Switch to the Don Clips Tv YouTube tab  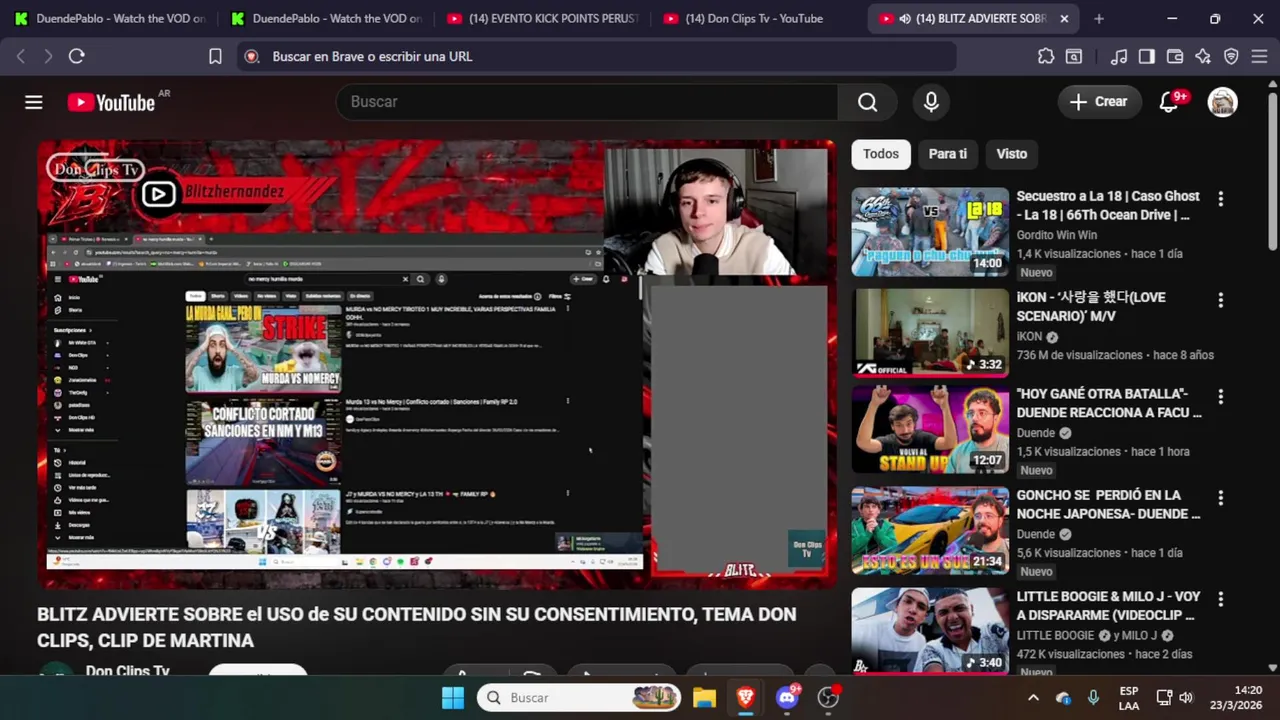(759, 18)
